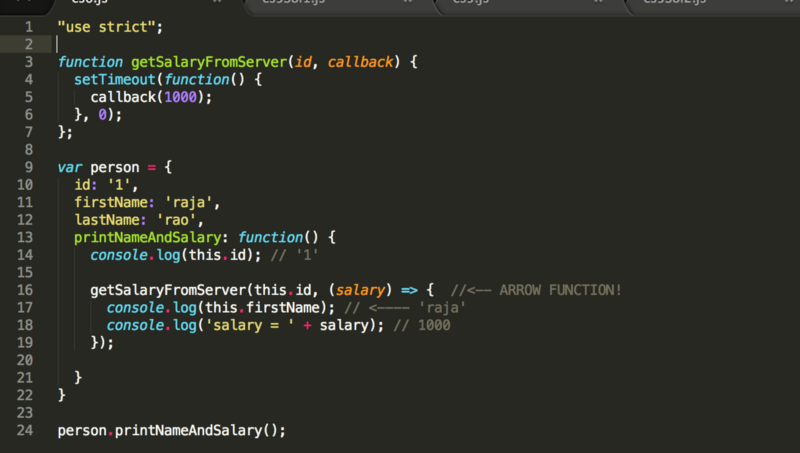Click the "use strict" string

(108, 26)
